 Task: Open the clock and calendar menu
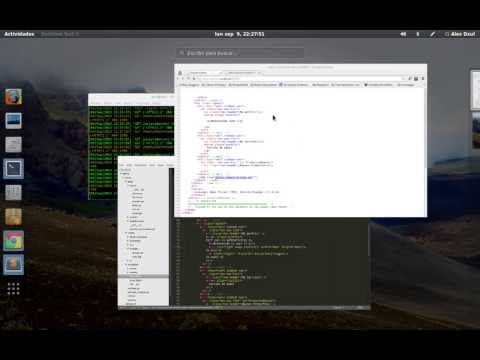tap(239, 34)
